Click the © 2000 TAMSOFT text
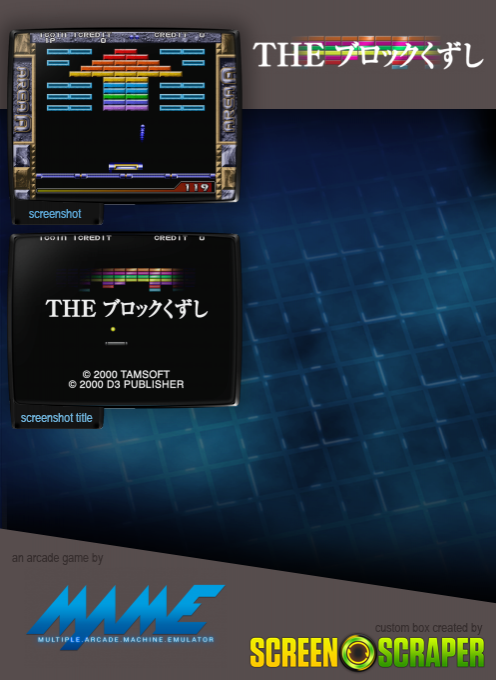The width and height of the screenshot is (496, 680). 126,374
